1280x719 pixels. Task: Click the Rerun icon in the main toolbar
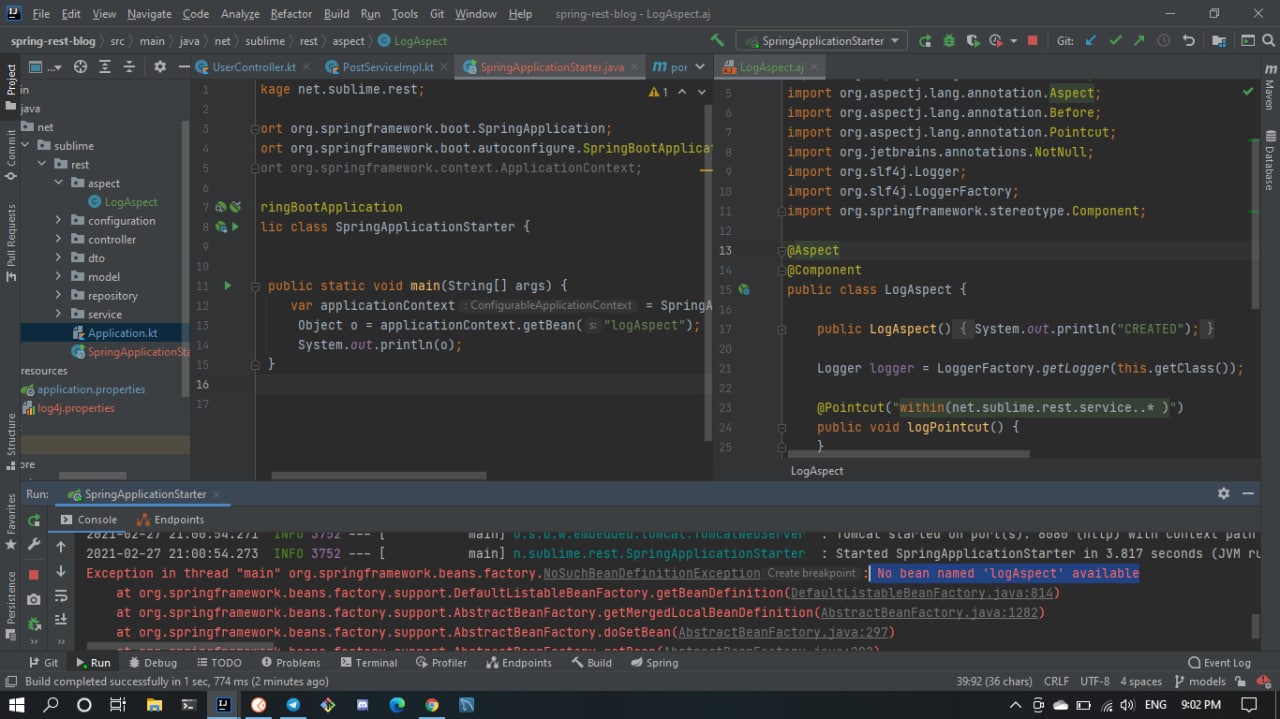click(925, 41)
